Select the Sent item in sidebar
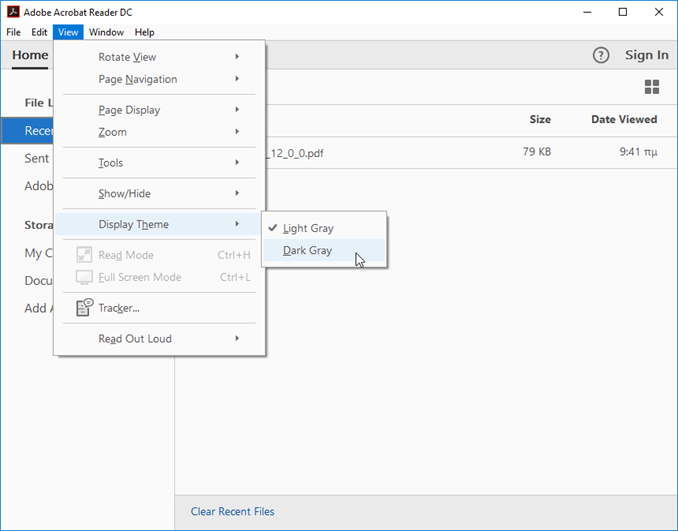This screenshot has width=678, height=531. pyautogui.click(x=36, y=158)
